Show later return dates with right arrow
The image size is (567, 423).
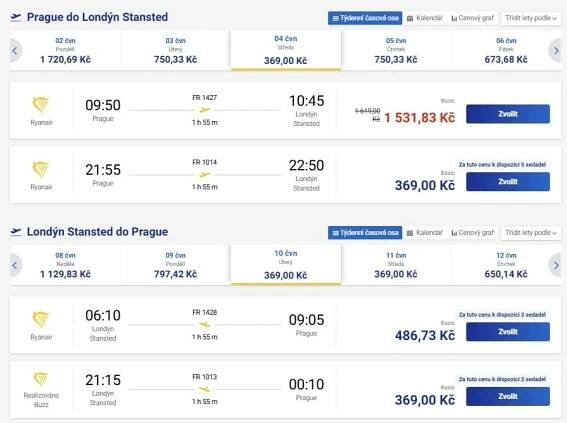click(x=556, y=266)
